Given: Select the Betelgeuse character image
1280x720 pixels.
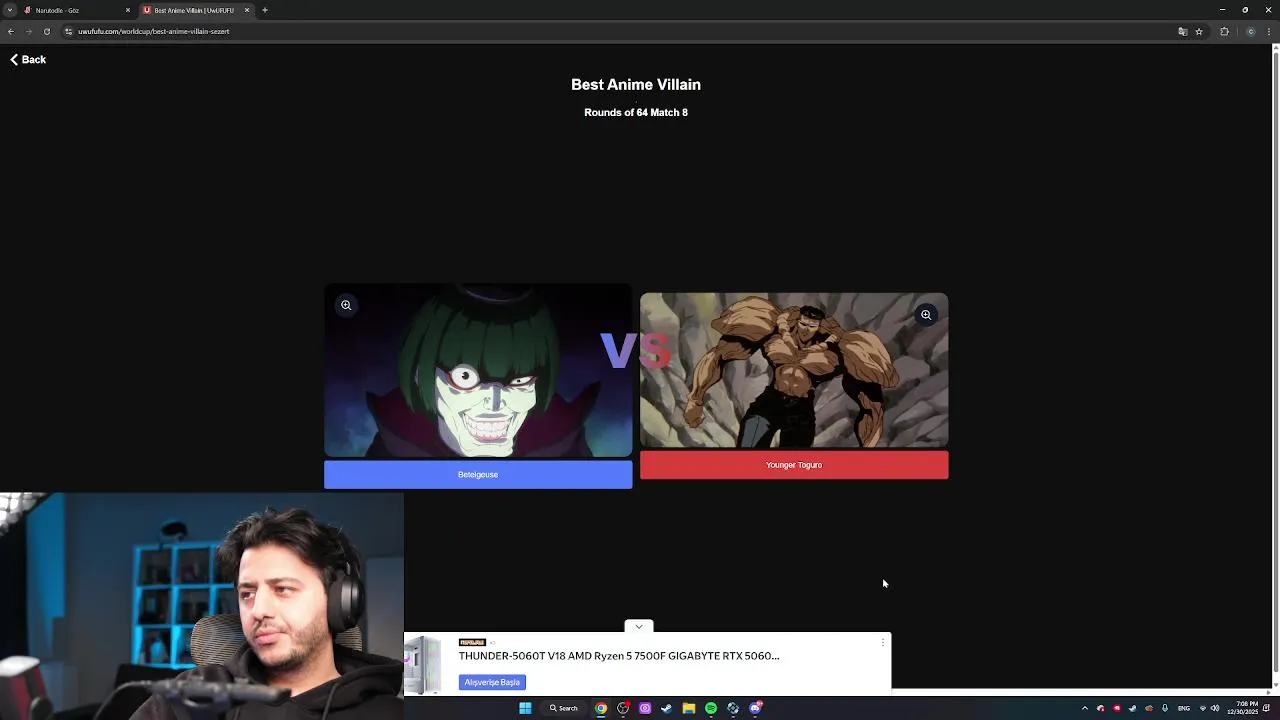Looking at the screenshot, I should point(478,370).
